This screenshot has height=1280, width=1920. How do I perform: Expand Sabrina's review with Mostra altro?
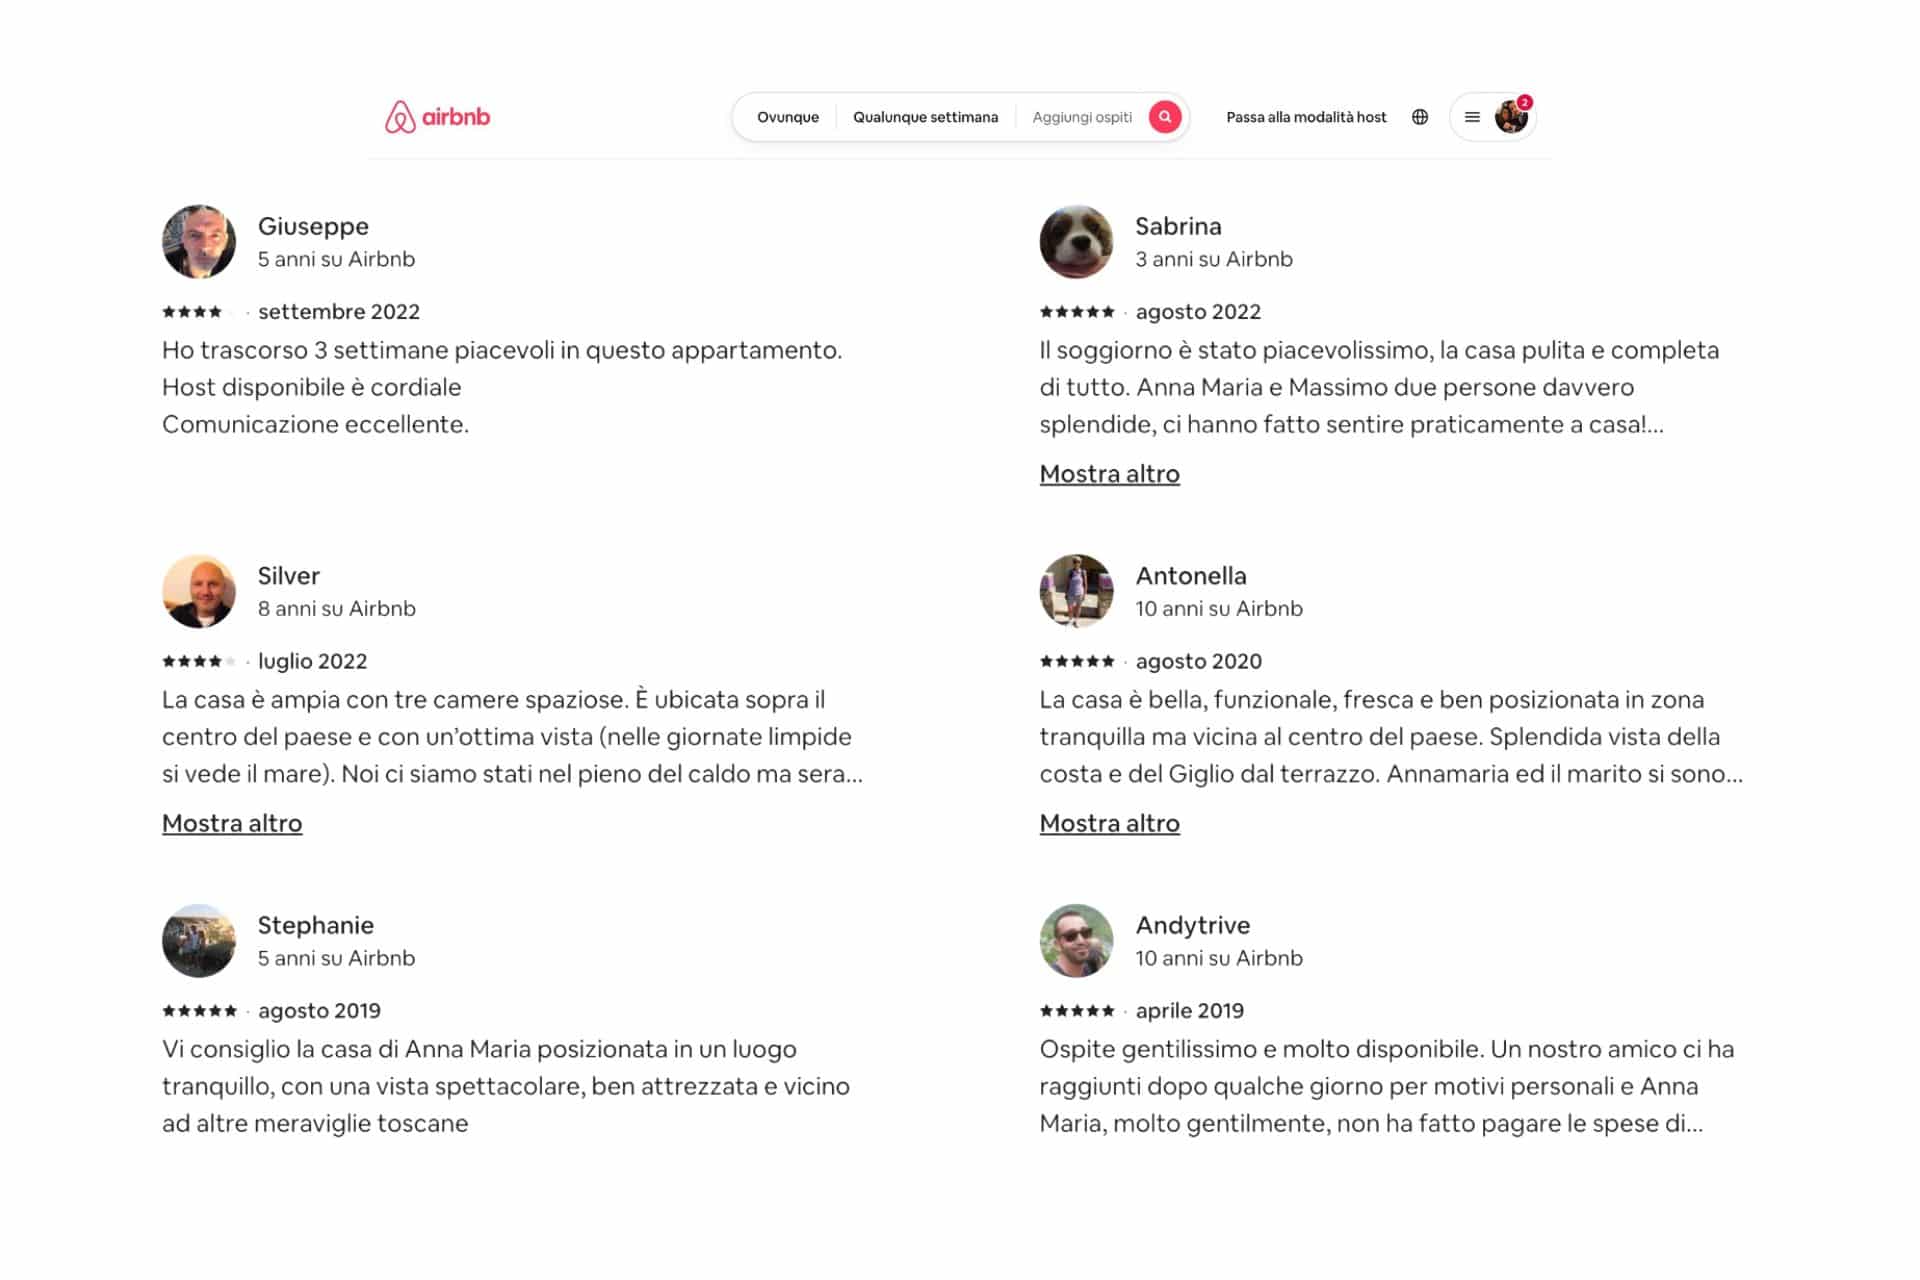pos(1109,474)
